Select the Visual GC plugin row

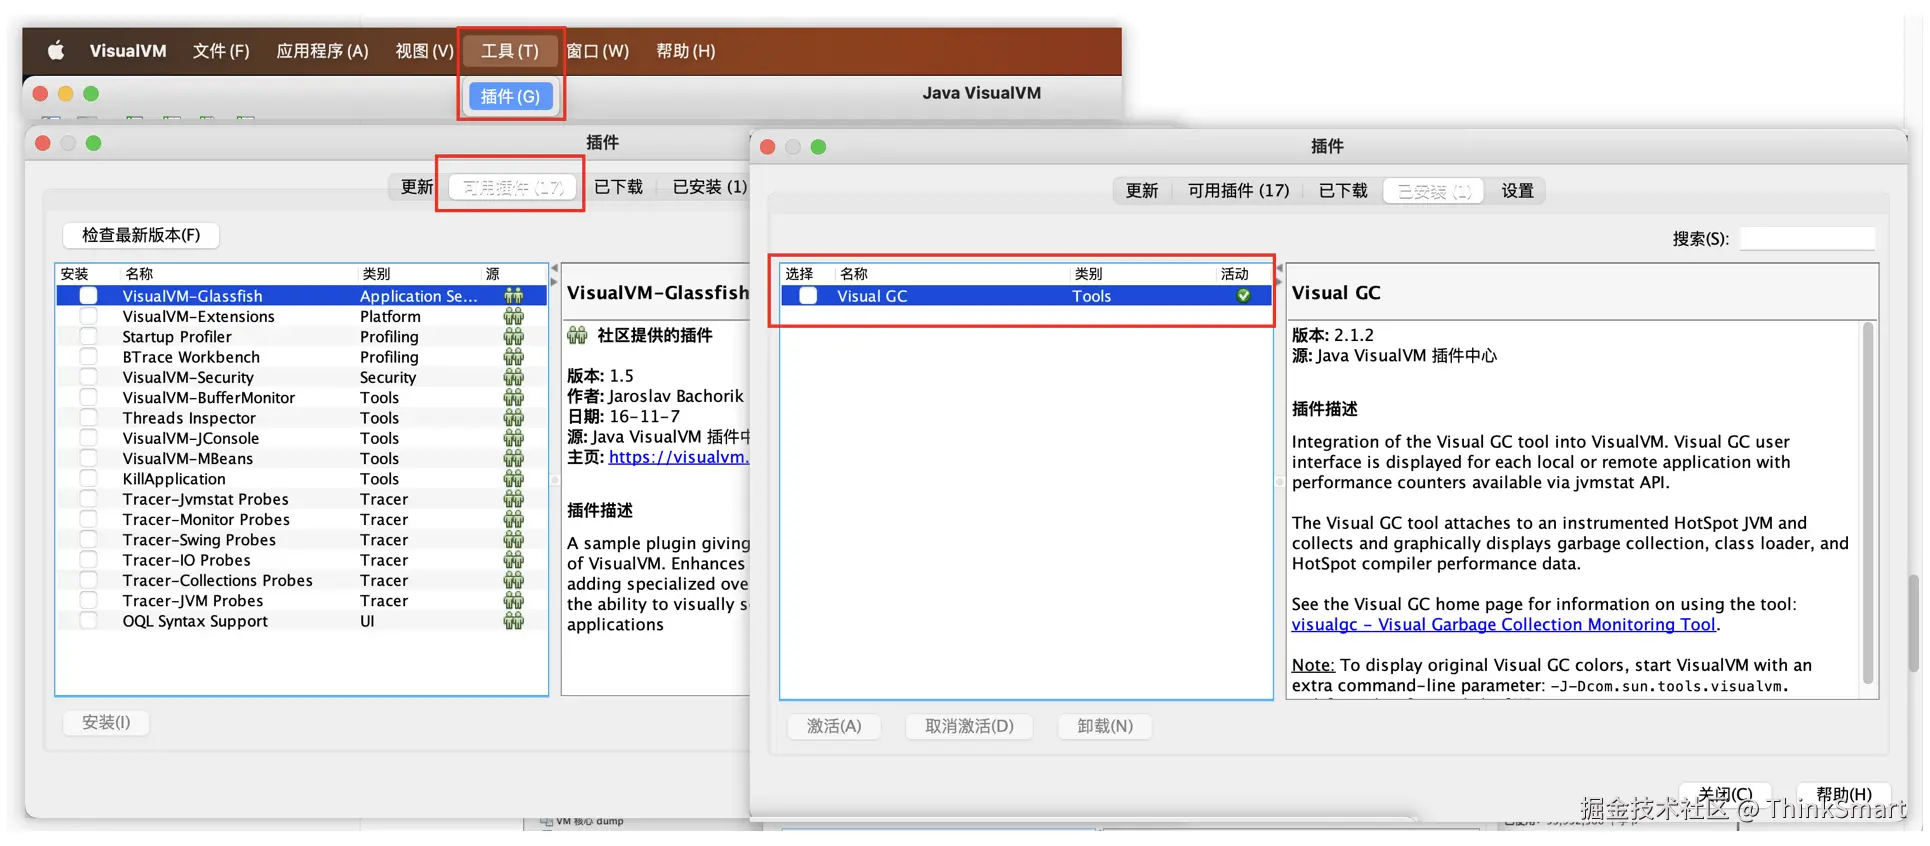(x=1026, y=296)
